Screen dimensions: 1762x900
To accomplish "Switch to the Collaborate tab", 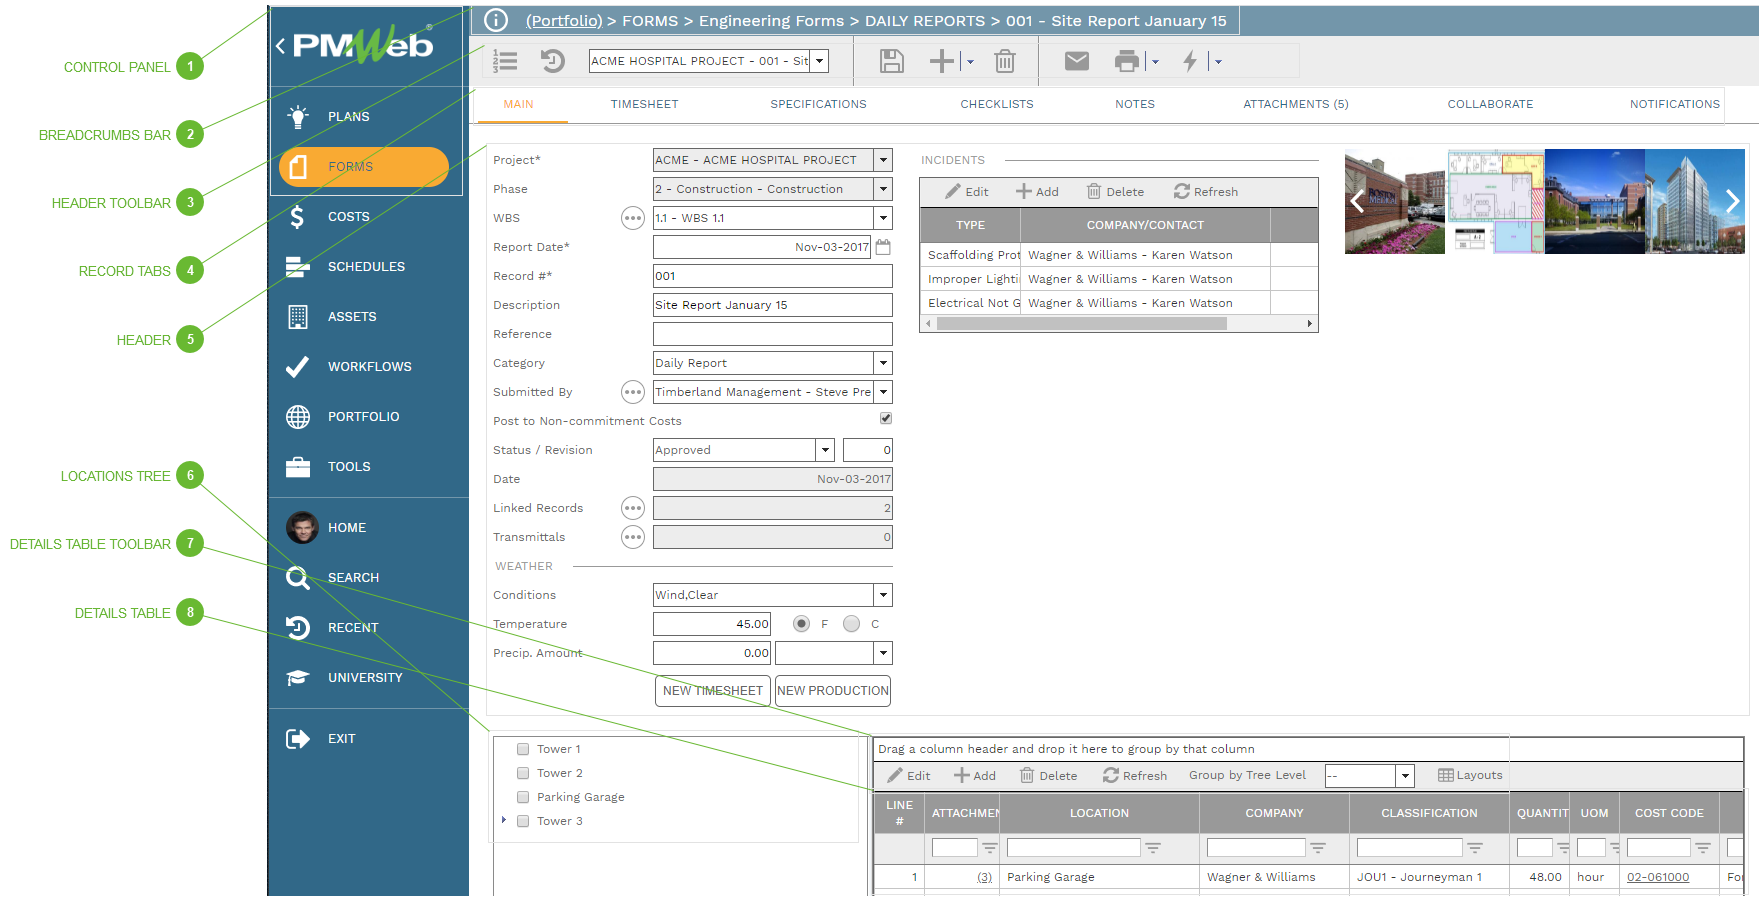I will coord(1490,104).
